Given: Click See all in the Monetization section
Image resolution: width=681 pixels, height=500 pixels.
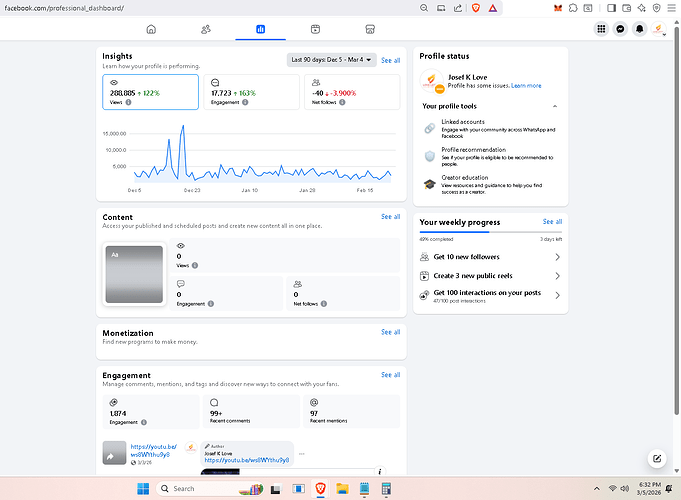Looking at the screenshot, I should (390, 332).
